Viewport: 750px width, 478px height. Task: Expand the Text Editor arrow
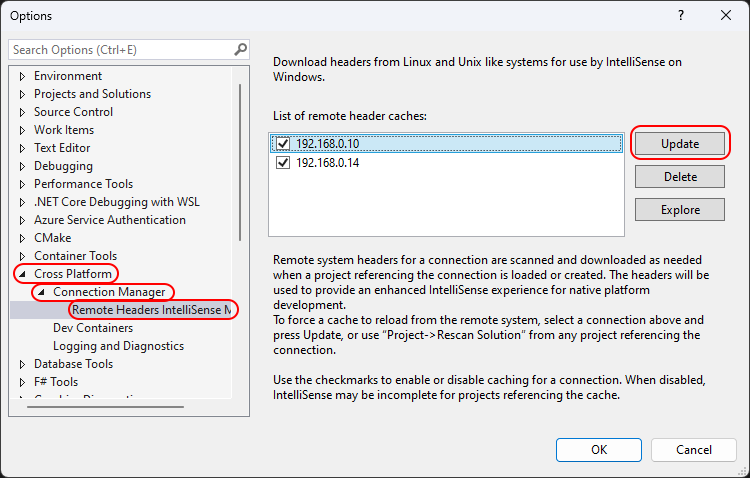coord(23,148)
